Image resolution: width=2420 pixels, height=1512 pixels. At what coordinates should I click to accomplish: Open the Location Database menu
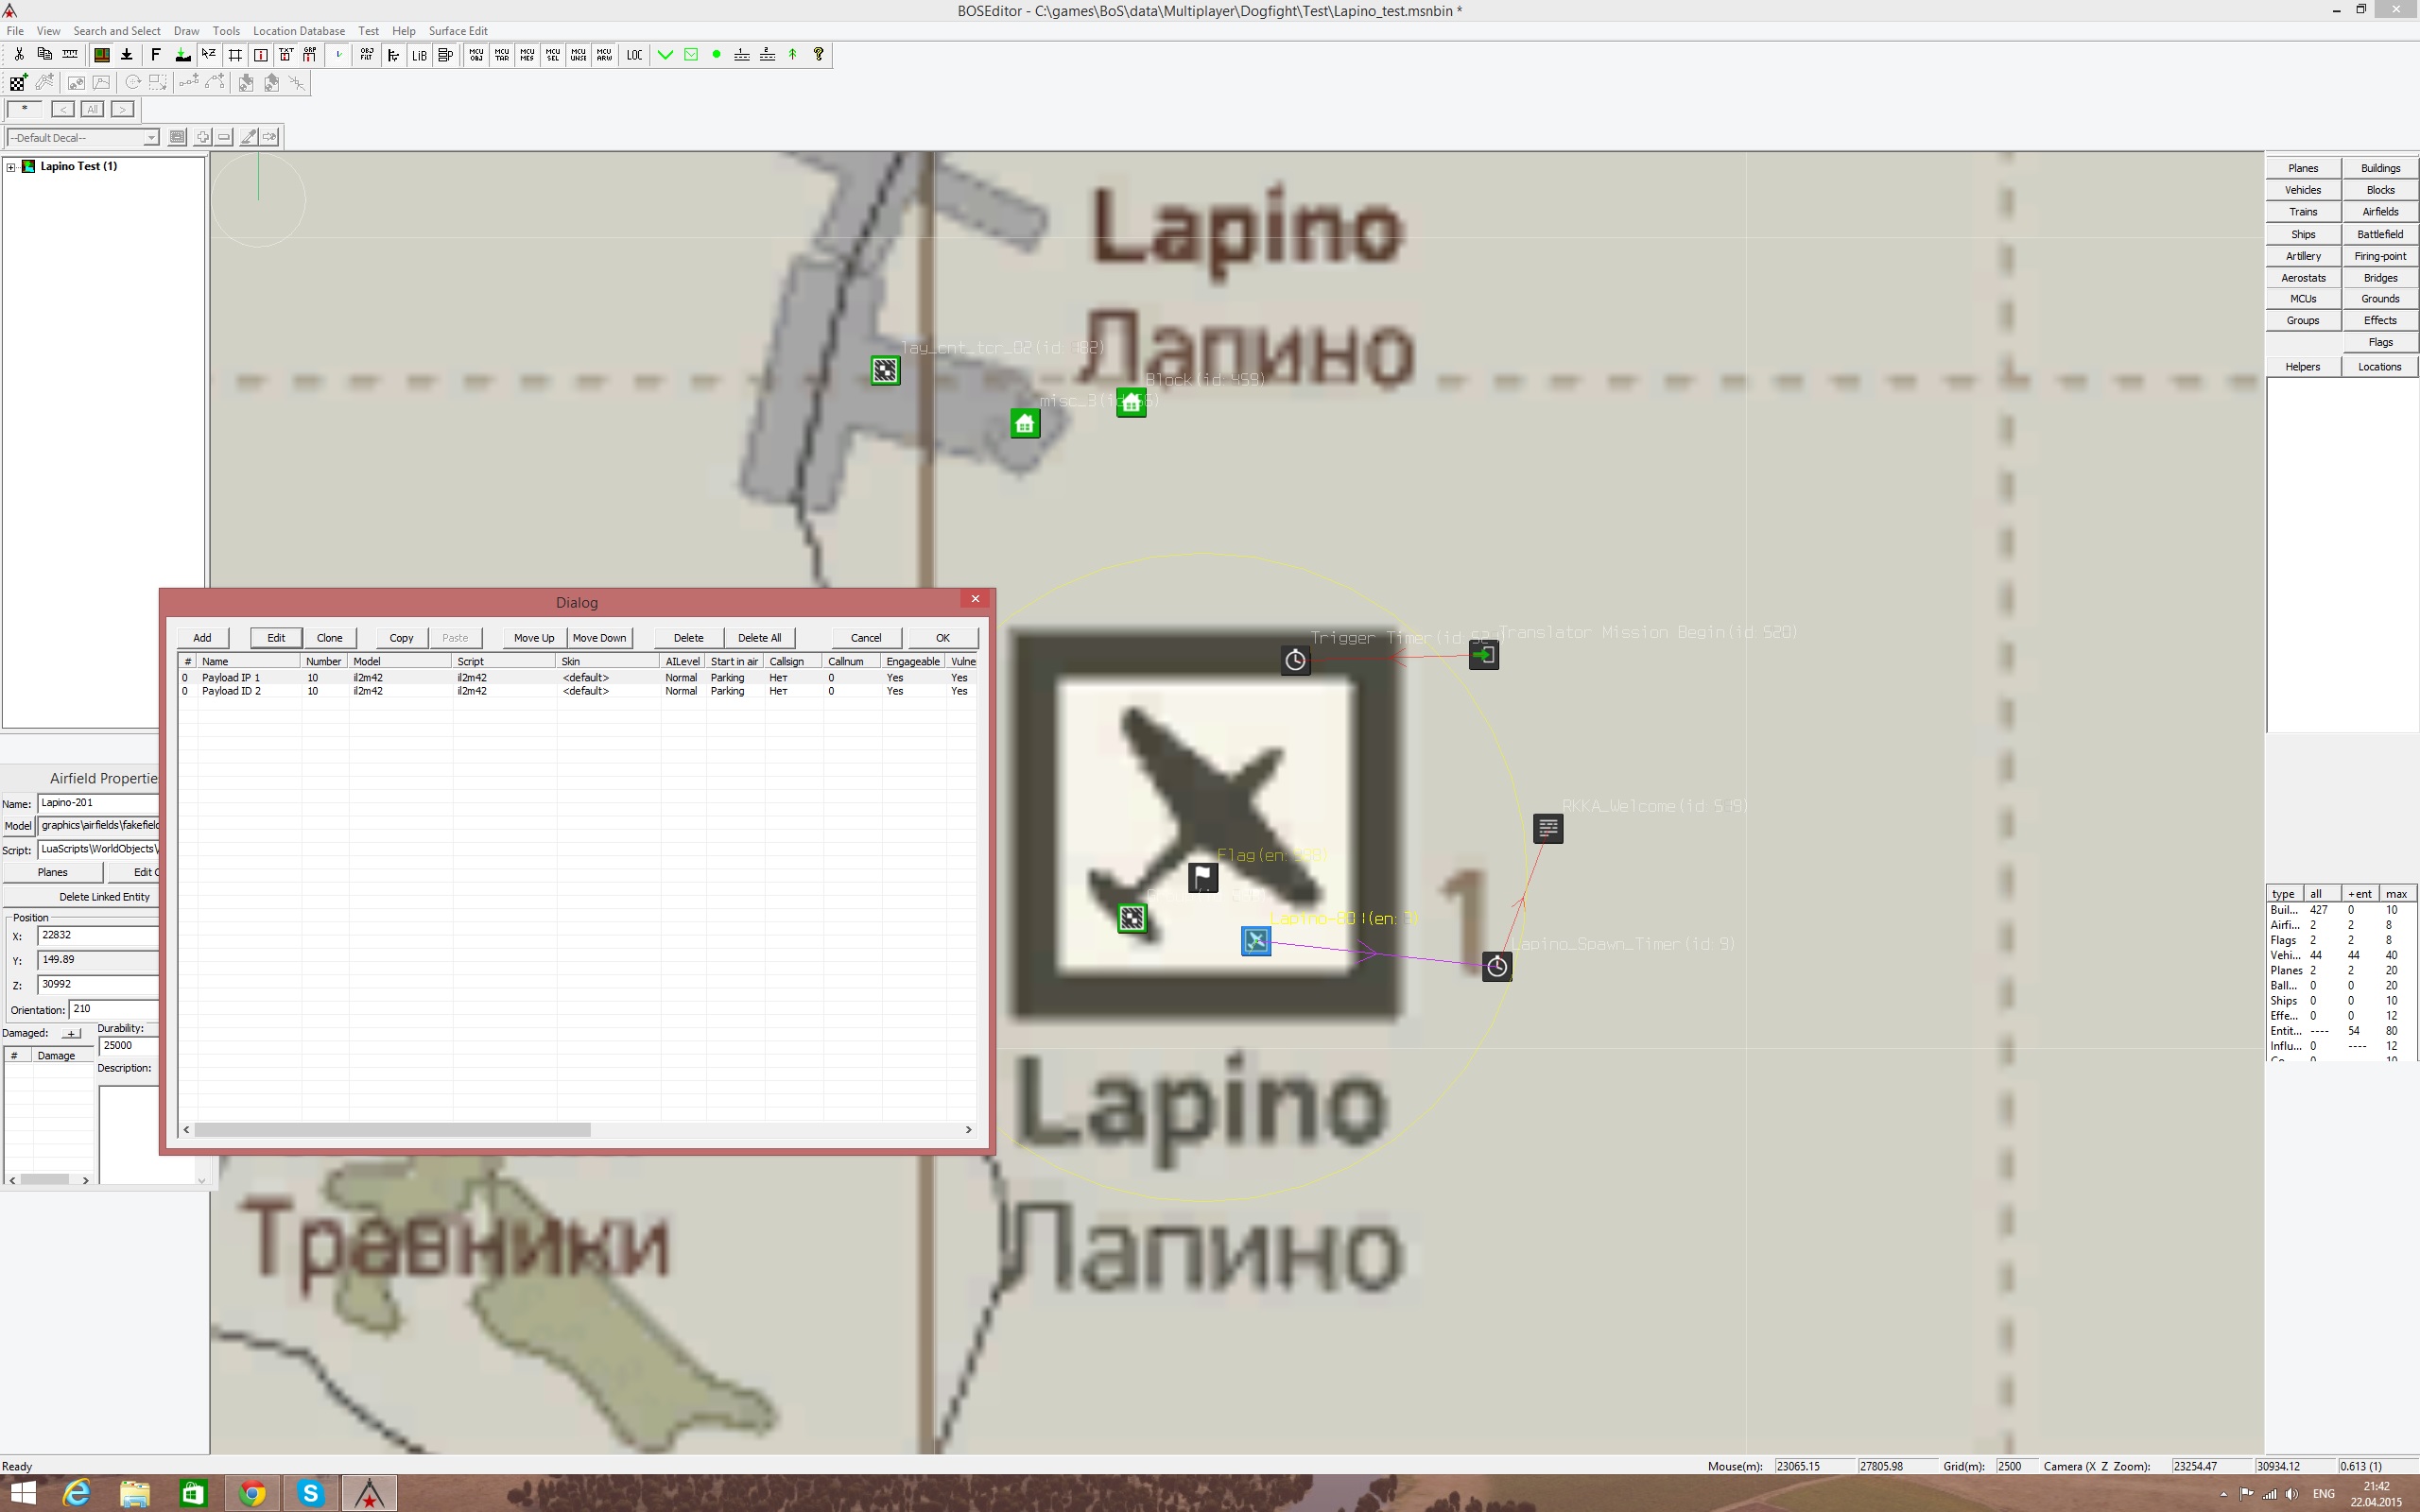(298, 31)
